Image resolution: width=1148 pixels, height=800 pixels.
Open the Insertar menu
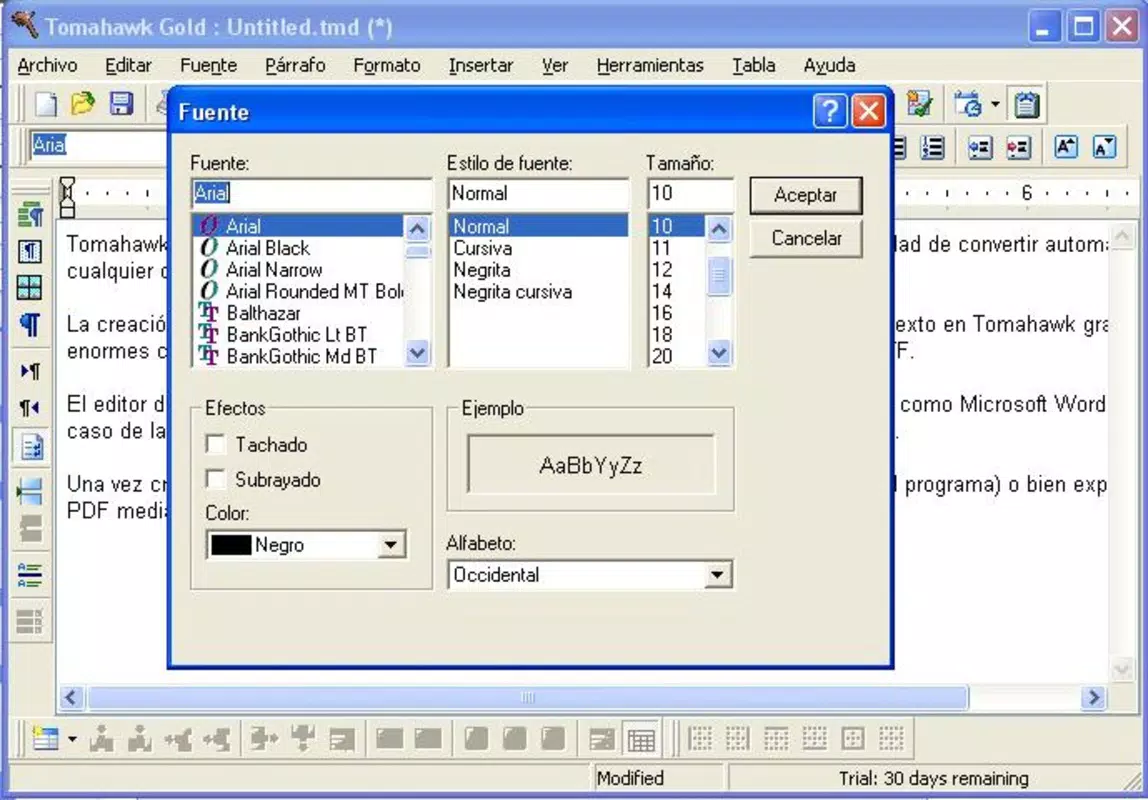[x=481, y=65]
